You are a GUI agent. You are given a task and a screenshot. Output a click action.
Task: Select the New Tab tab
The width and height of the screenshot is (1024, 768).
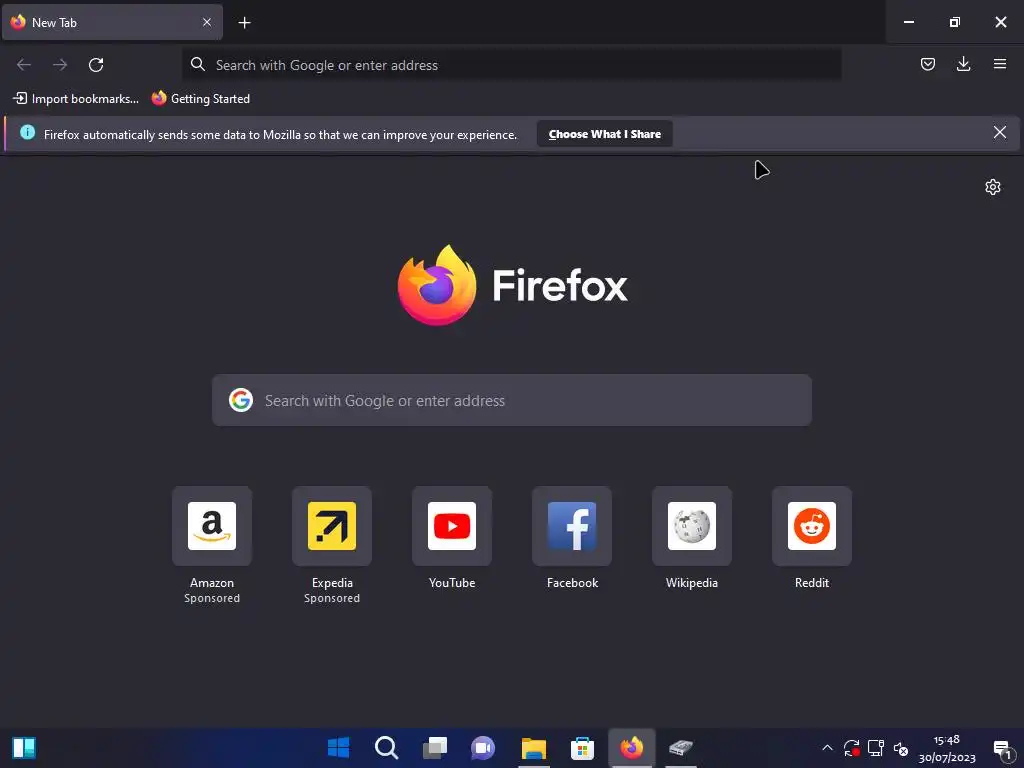112,22
